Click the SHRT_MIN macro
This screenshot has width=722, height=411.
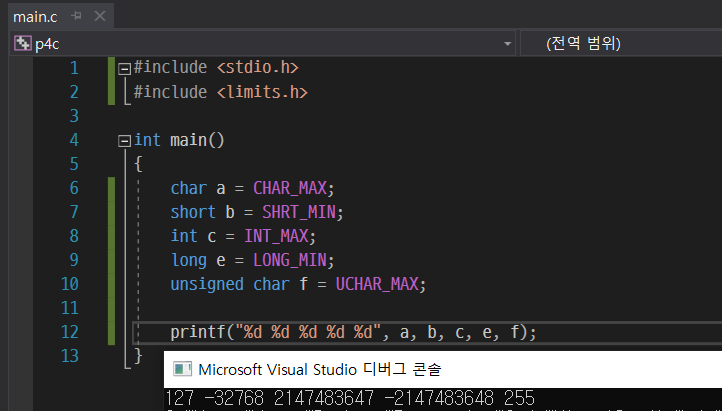click(299, 212)
